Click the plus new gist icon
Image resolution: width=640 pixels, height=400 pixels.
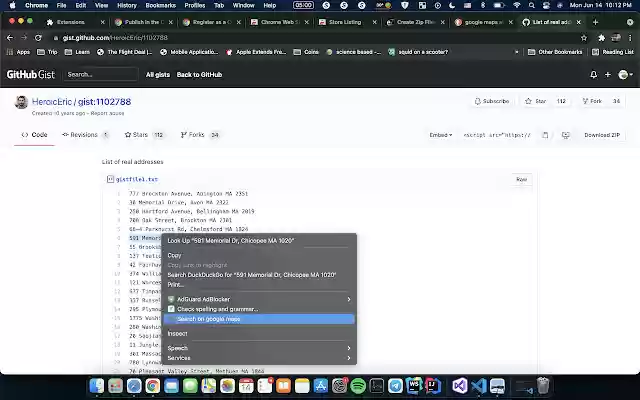tap(608, 75)
